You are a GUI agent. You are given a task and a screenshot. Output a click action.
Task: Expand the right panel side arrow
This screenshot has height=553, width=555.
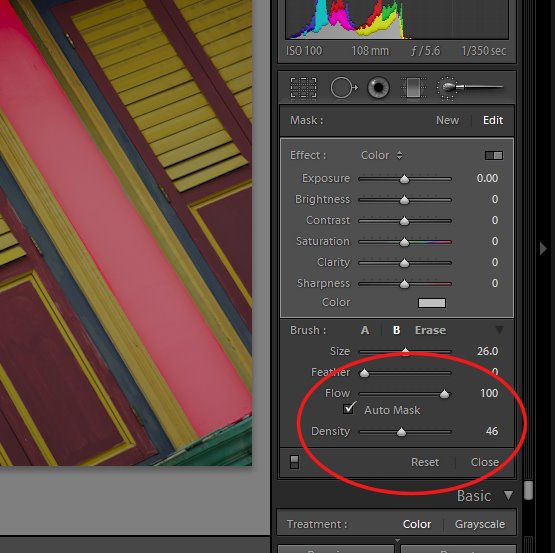(543, 248)
